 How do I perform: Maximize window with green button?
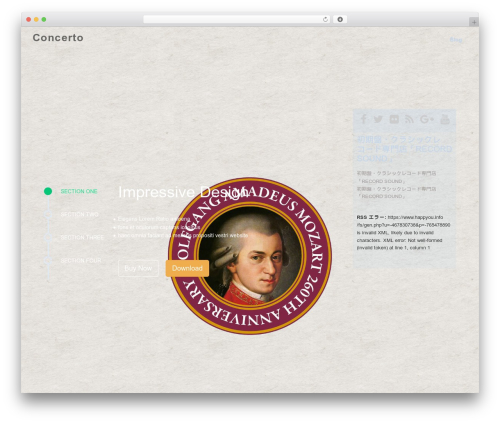point(44,19)
